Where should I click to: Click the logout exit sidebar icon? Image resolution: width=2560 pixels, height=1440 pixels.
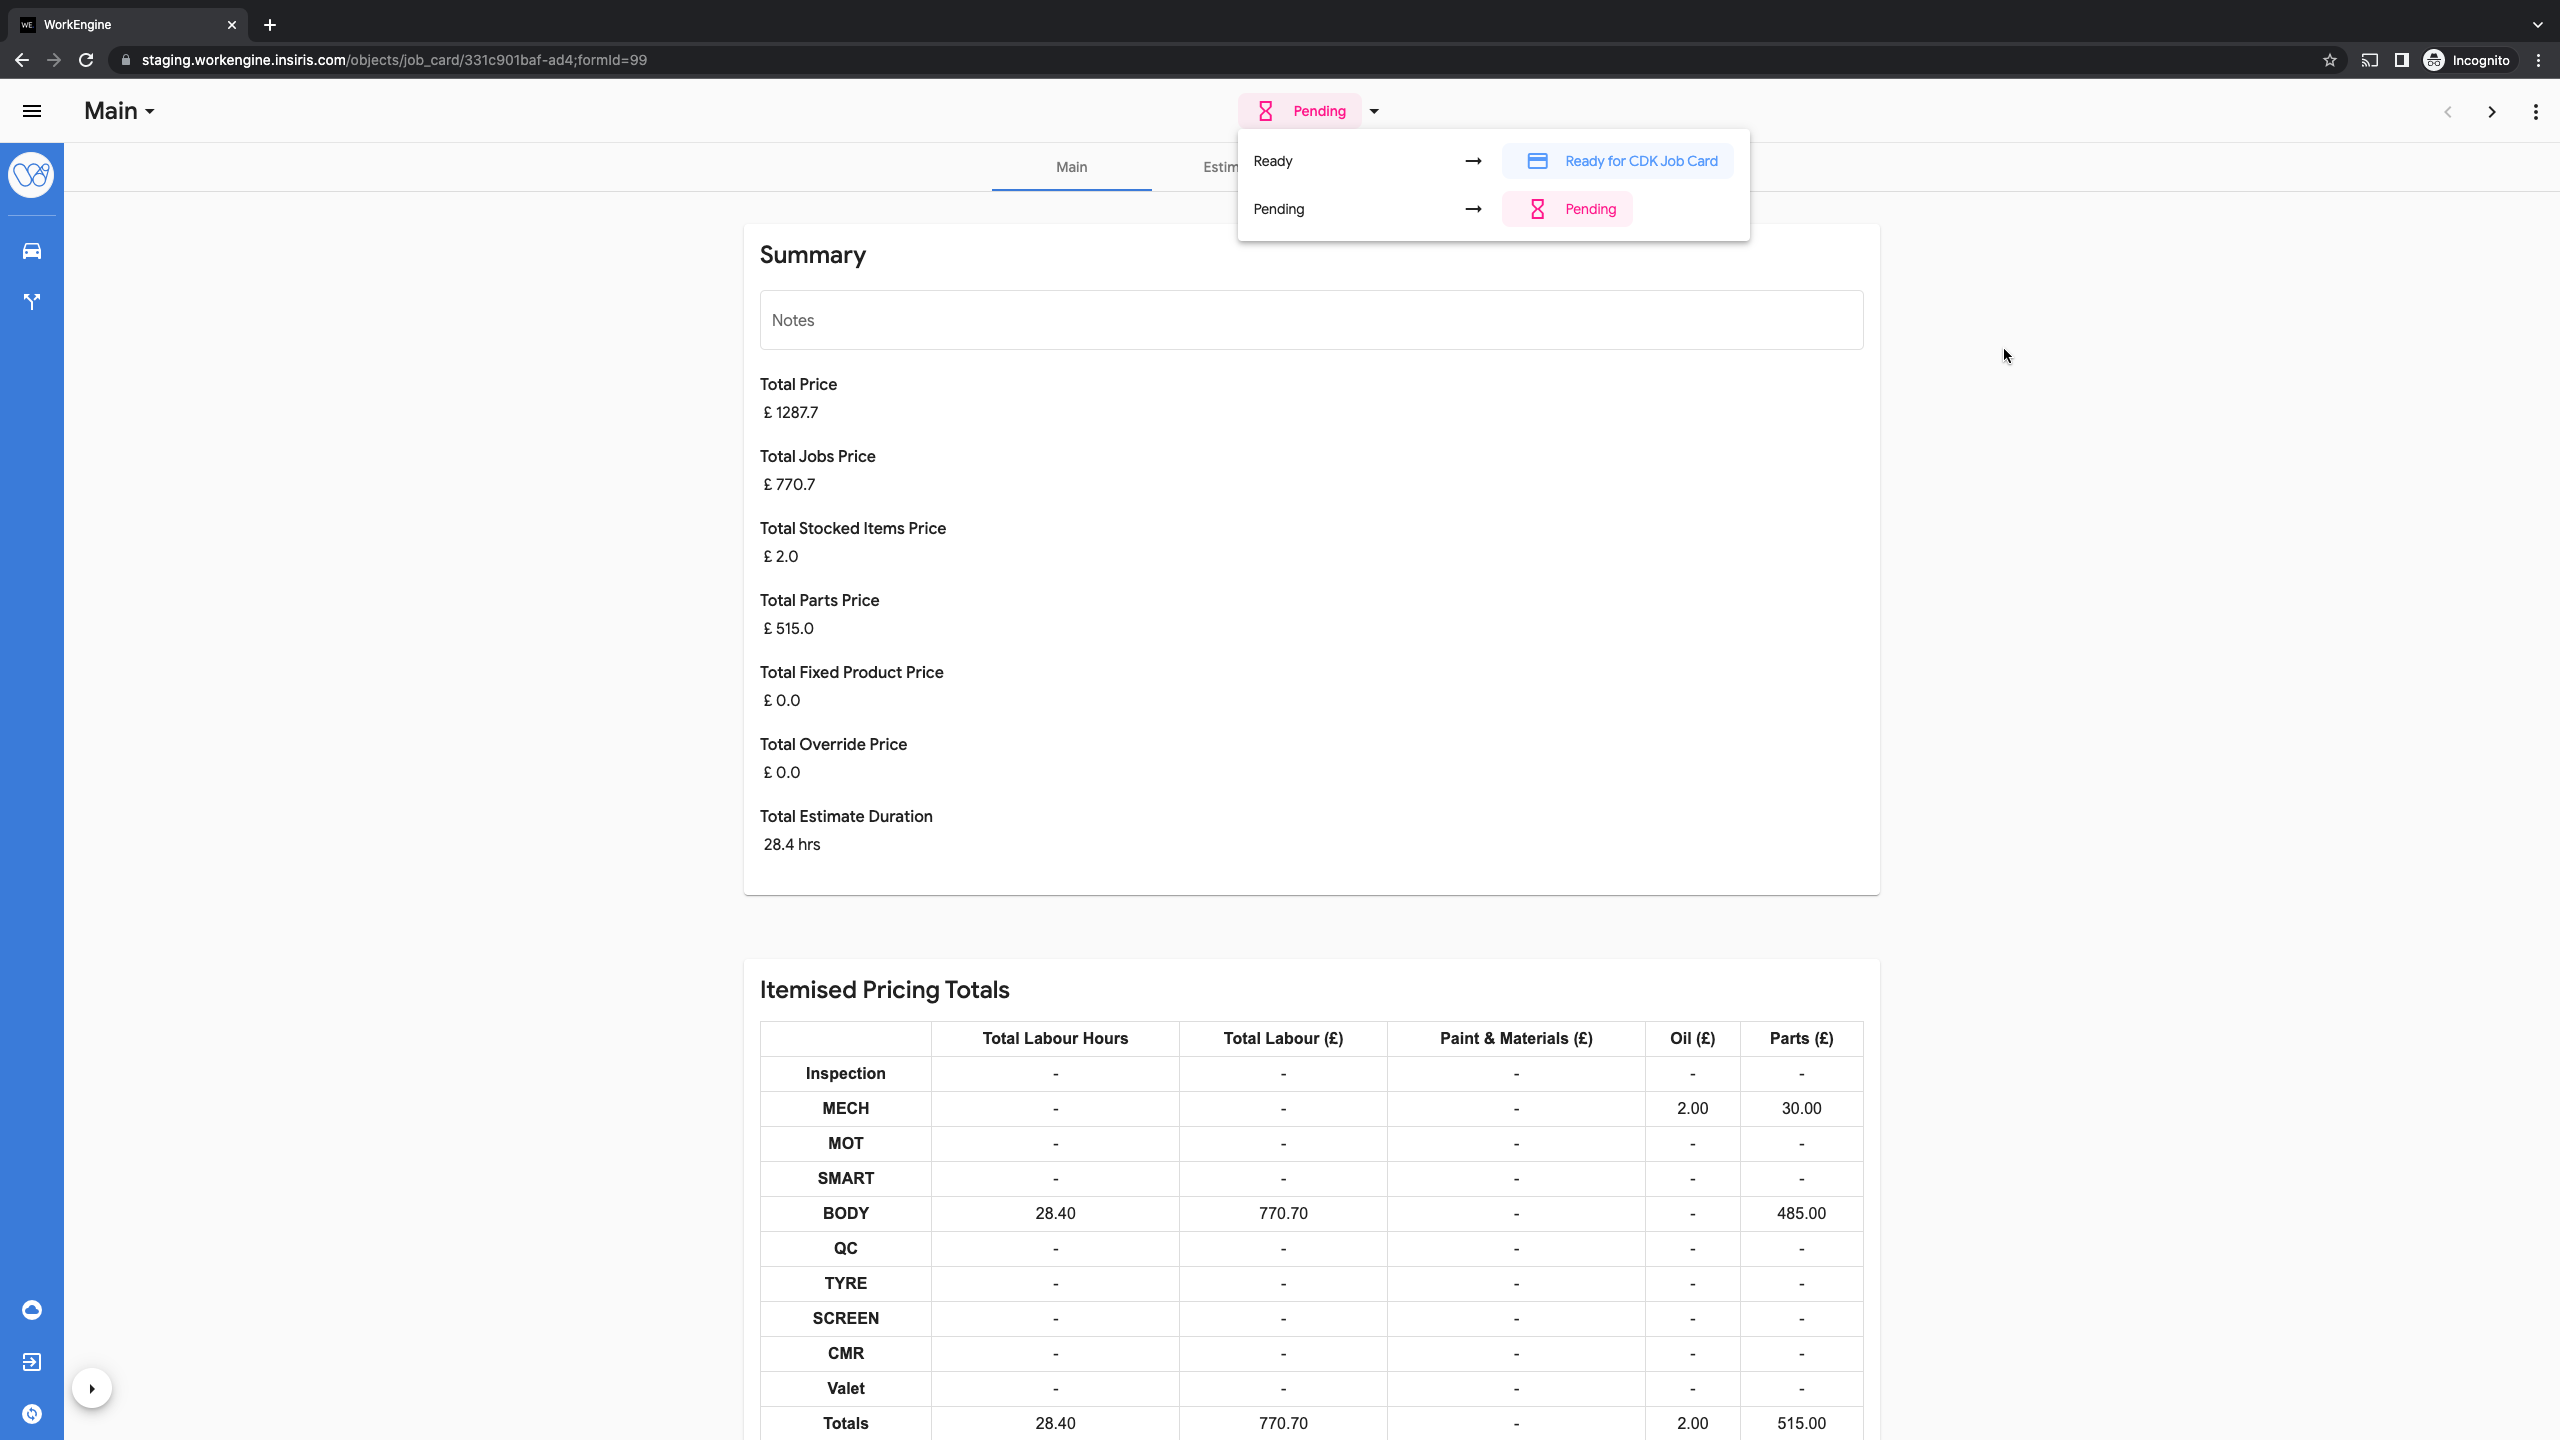pos(32,1362)
